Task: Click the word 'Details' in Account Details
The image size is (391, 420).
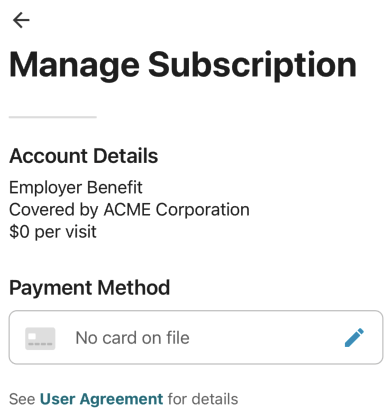Action: click(x=125, y=156)
